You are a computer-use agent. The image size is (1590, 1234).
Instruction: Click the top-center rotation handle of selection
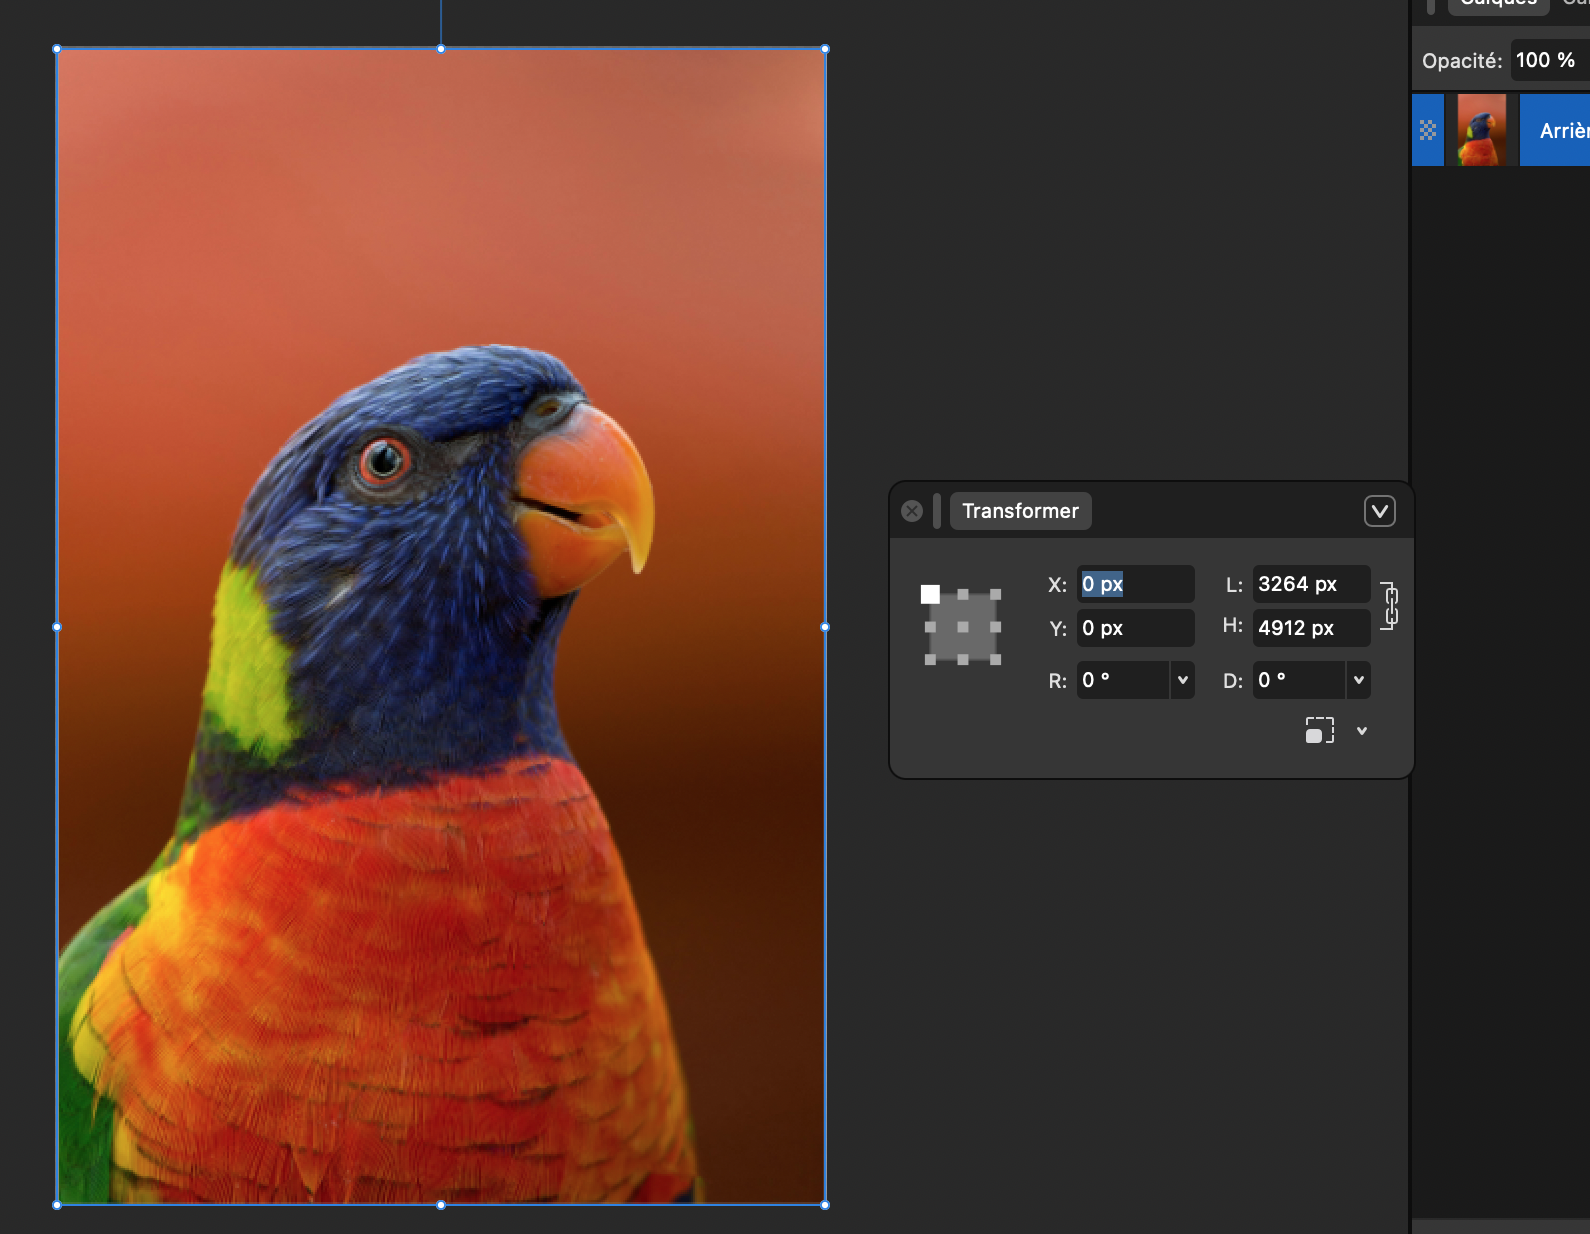point(441,49)
